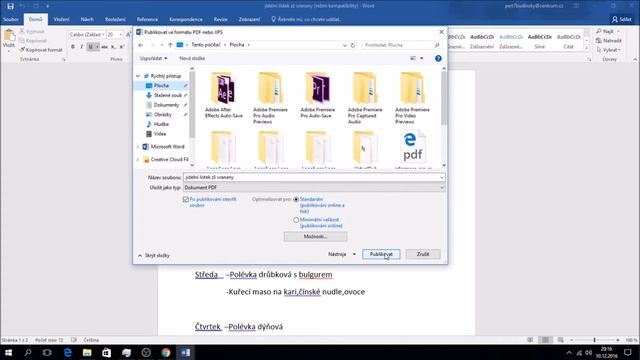The image size is (640, 360).
Task: Open the Nástroje dropdown
Action: pyautogui.click(x=342, y=254)
